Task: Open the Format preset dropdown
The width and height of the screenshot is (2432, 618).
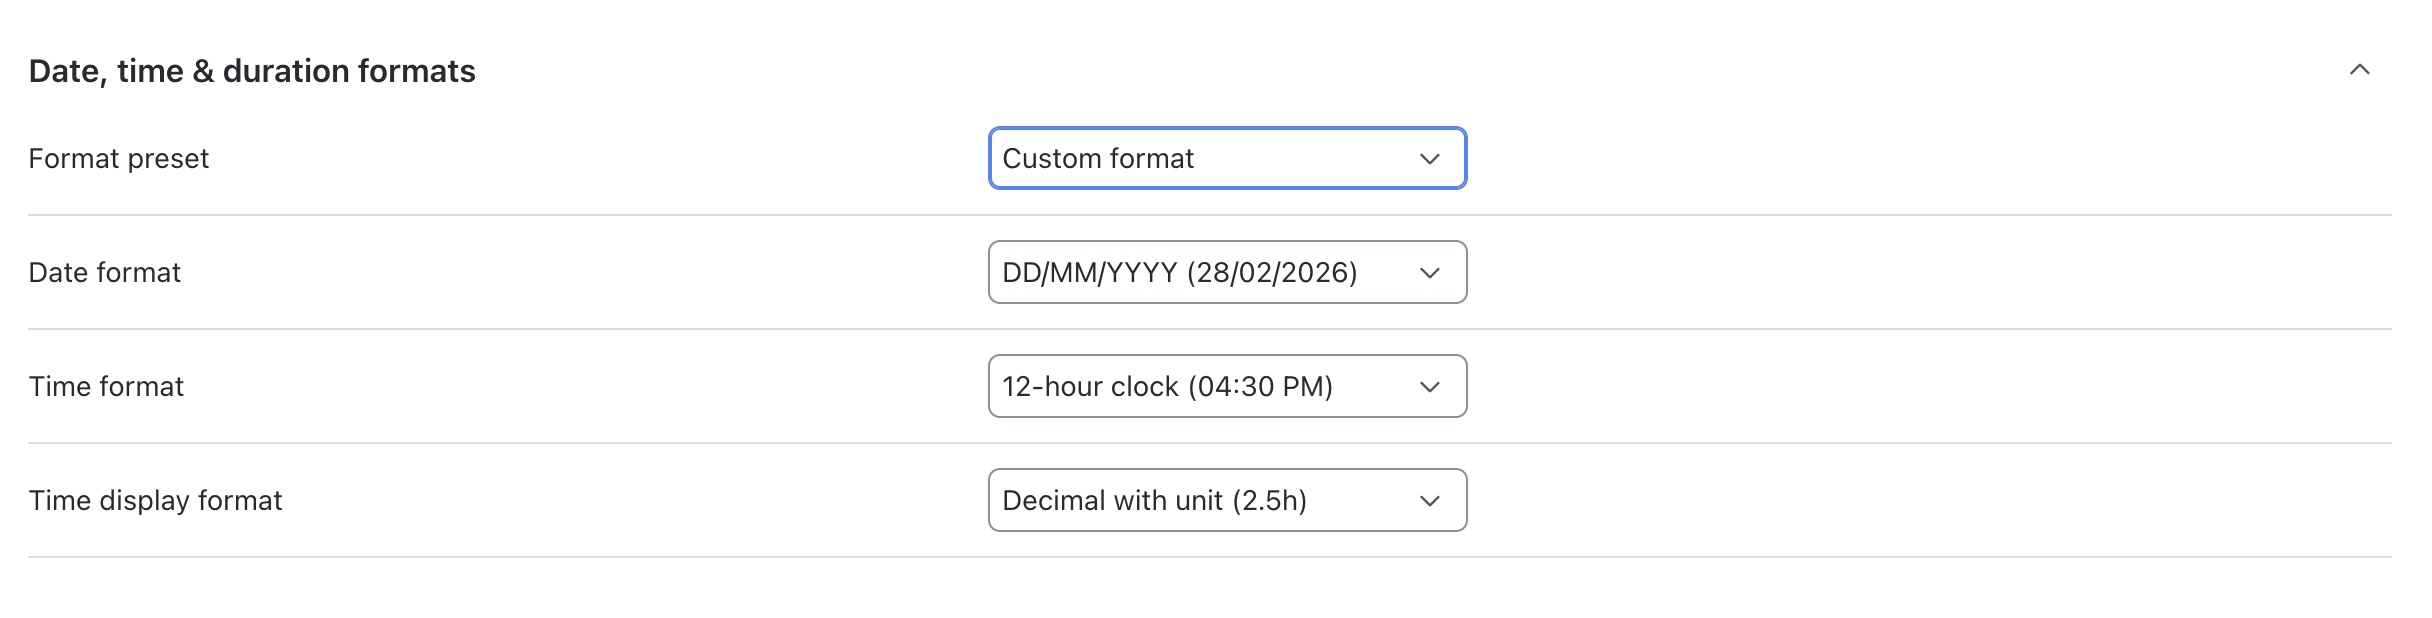Action: pos(1227,158)
